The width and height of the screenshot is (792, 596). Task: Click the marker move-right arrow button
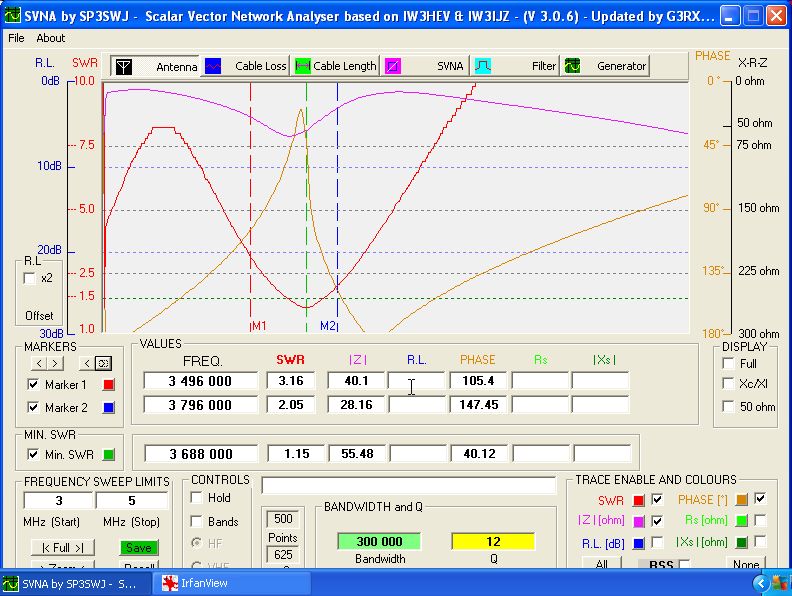(x=56, y=363)
